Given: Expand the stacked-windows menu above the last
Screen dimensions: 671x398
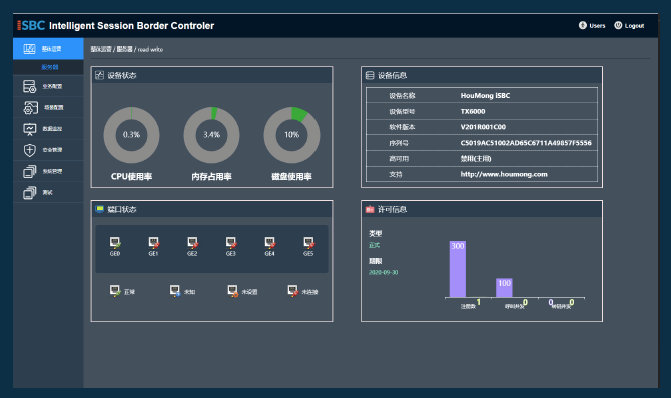Looking at the screenshot, I should pos(30,172).
